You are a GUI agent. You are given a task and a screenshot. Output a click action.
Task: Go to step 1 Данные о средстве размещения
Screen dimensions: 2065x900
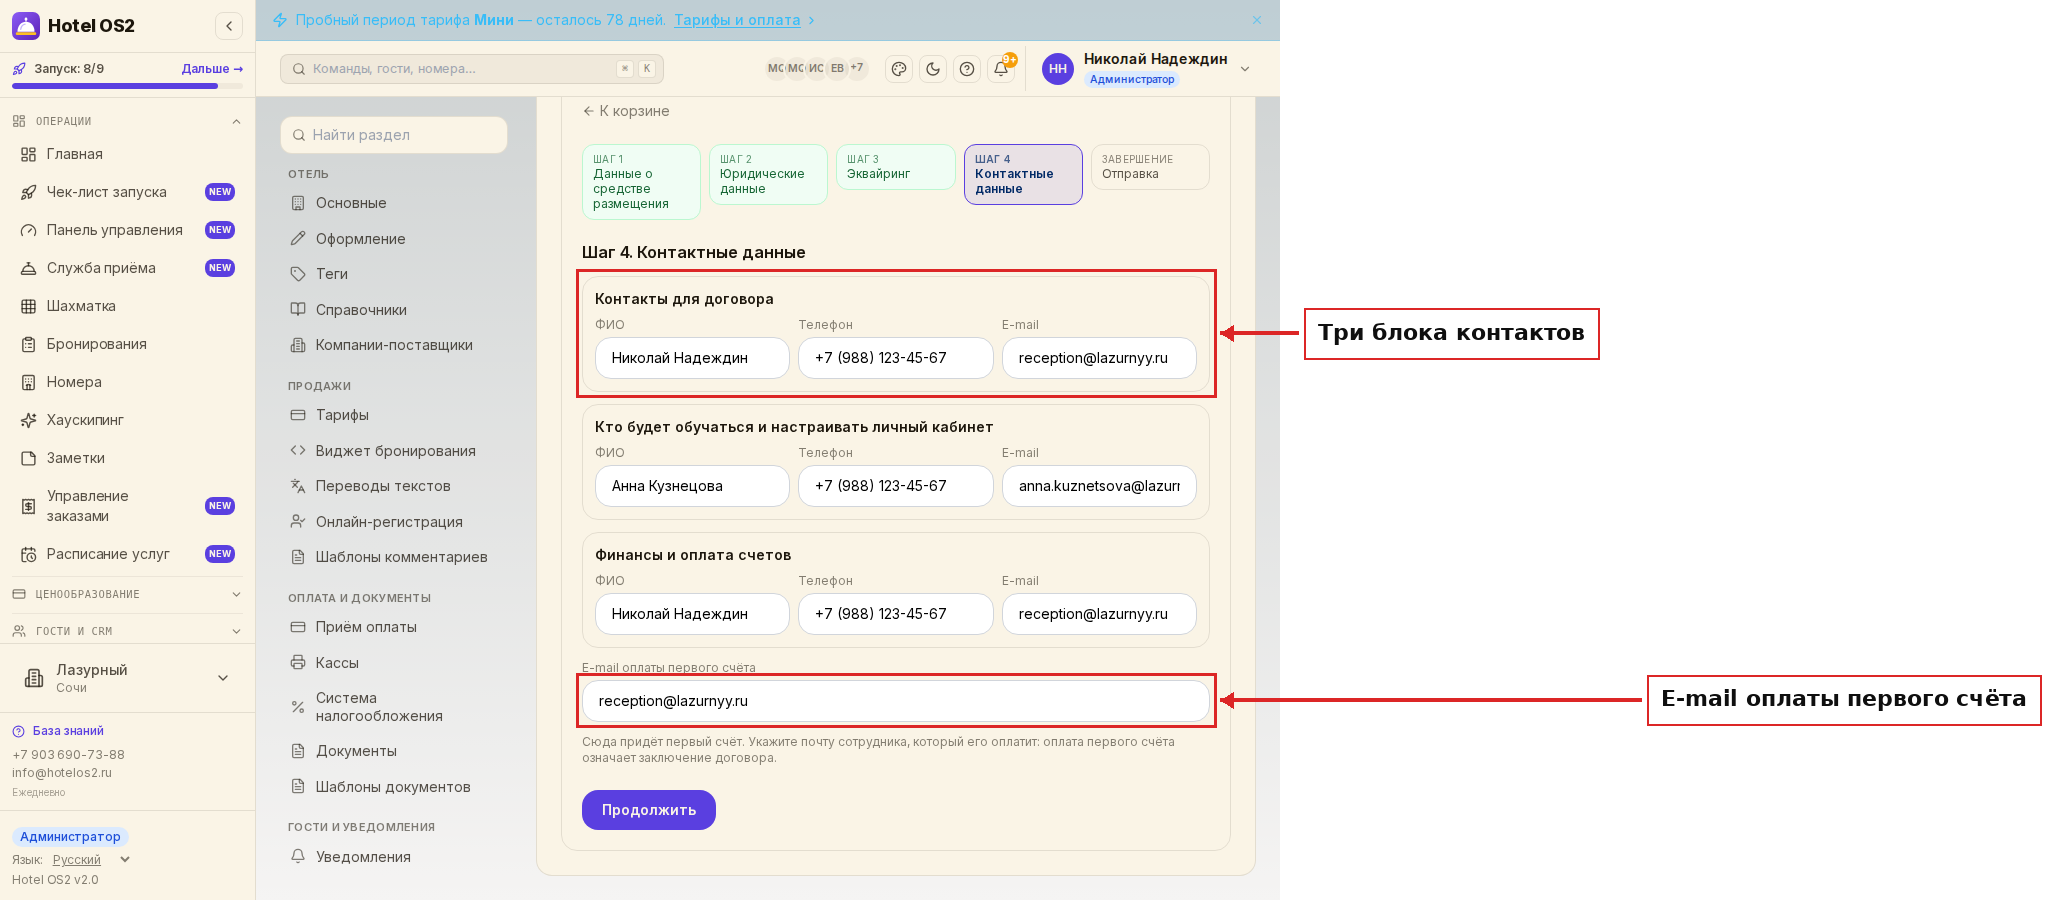coord(641,182)
